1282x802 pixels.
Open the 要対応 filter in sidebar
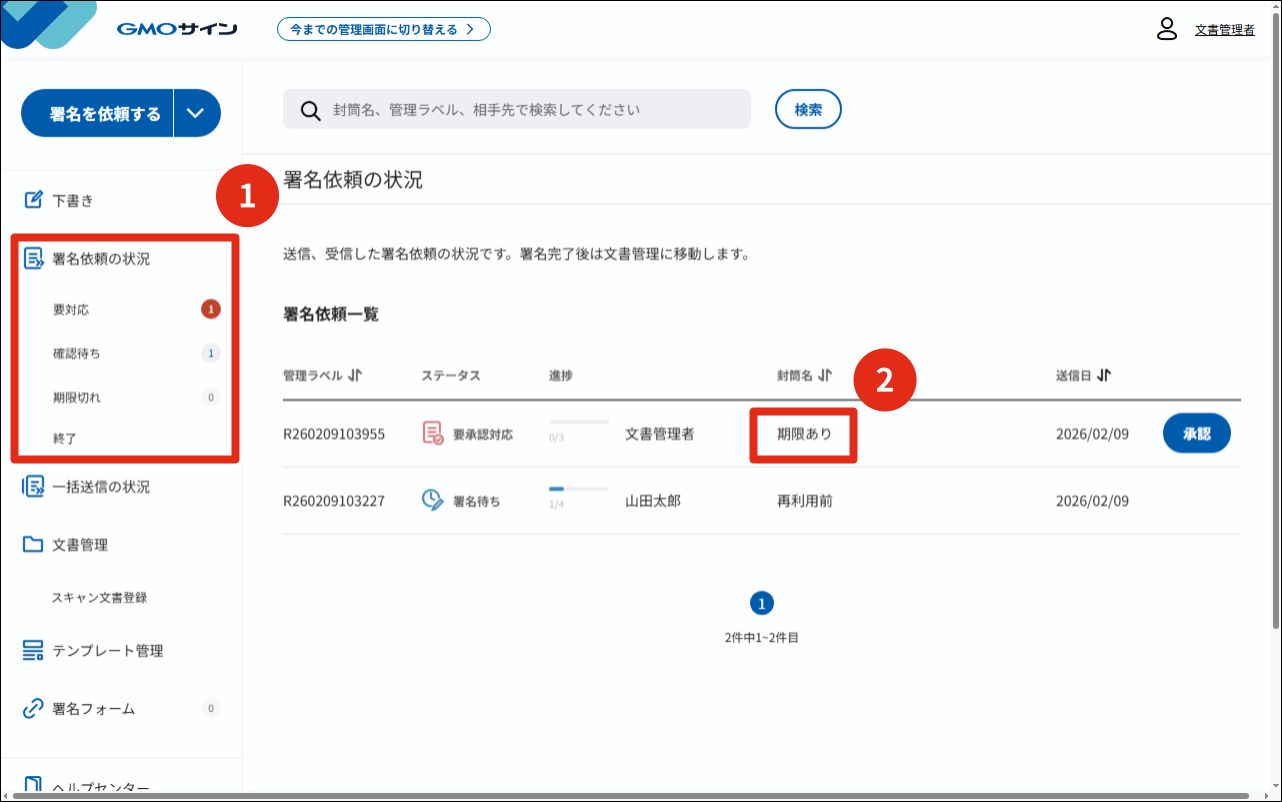point(71,310)
